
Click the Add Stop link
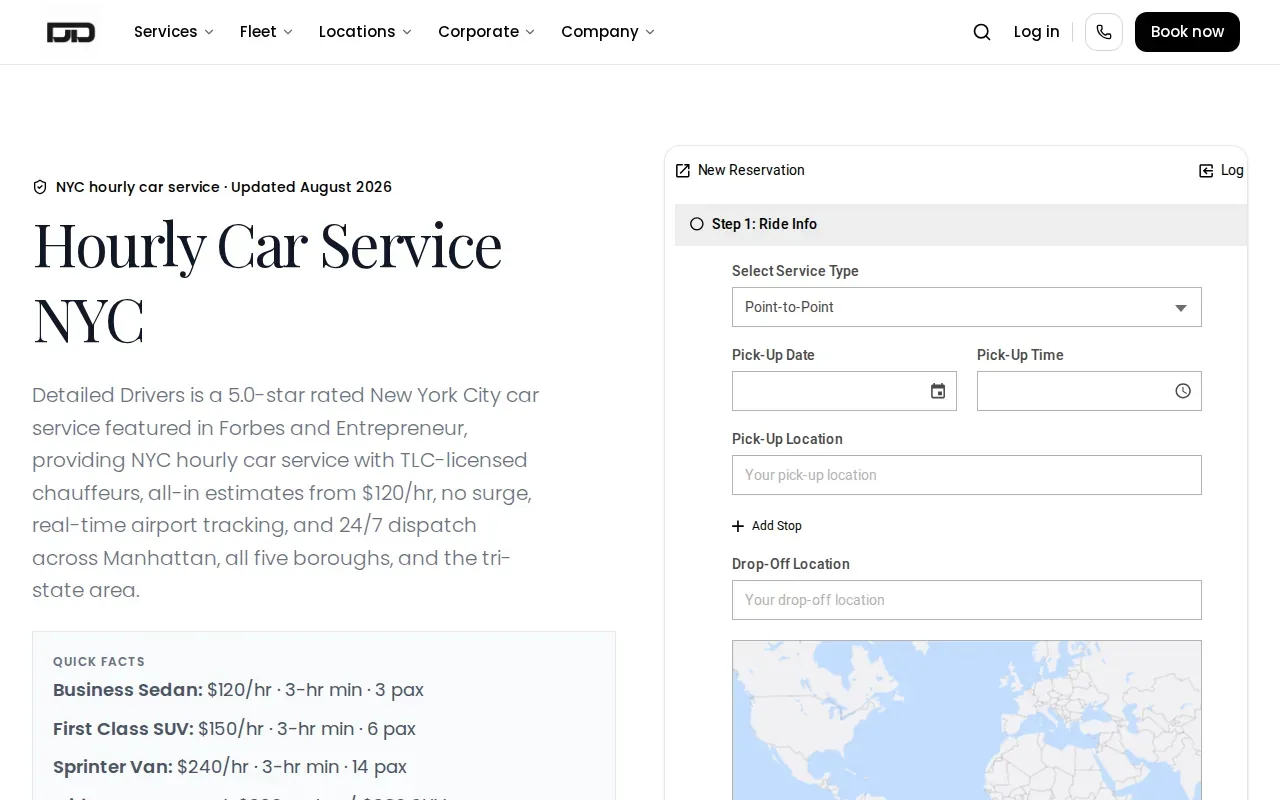point(776,526)
